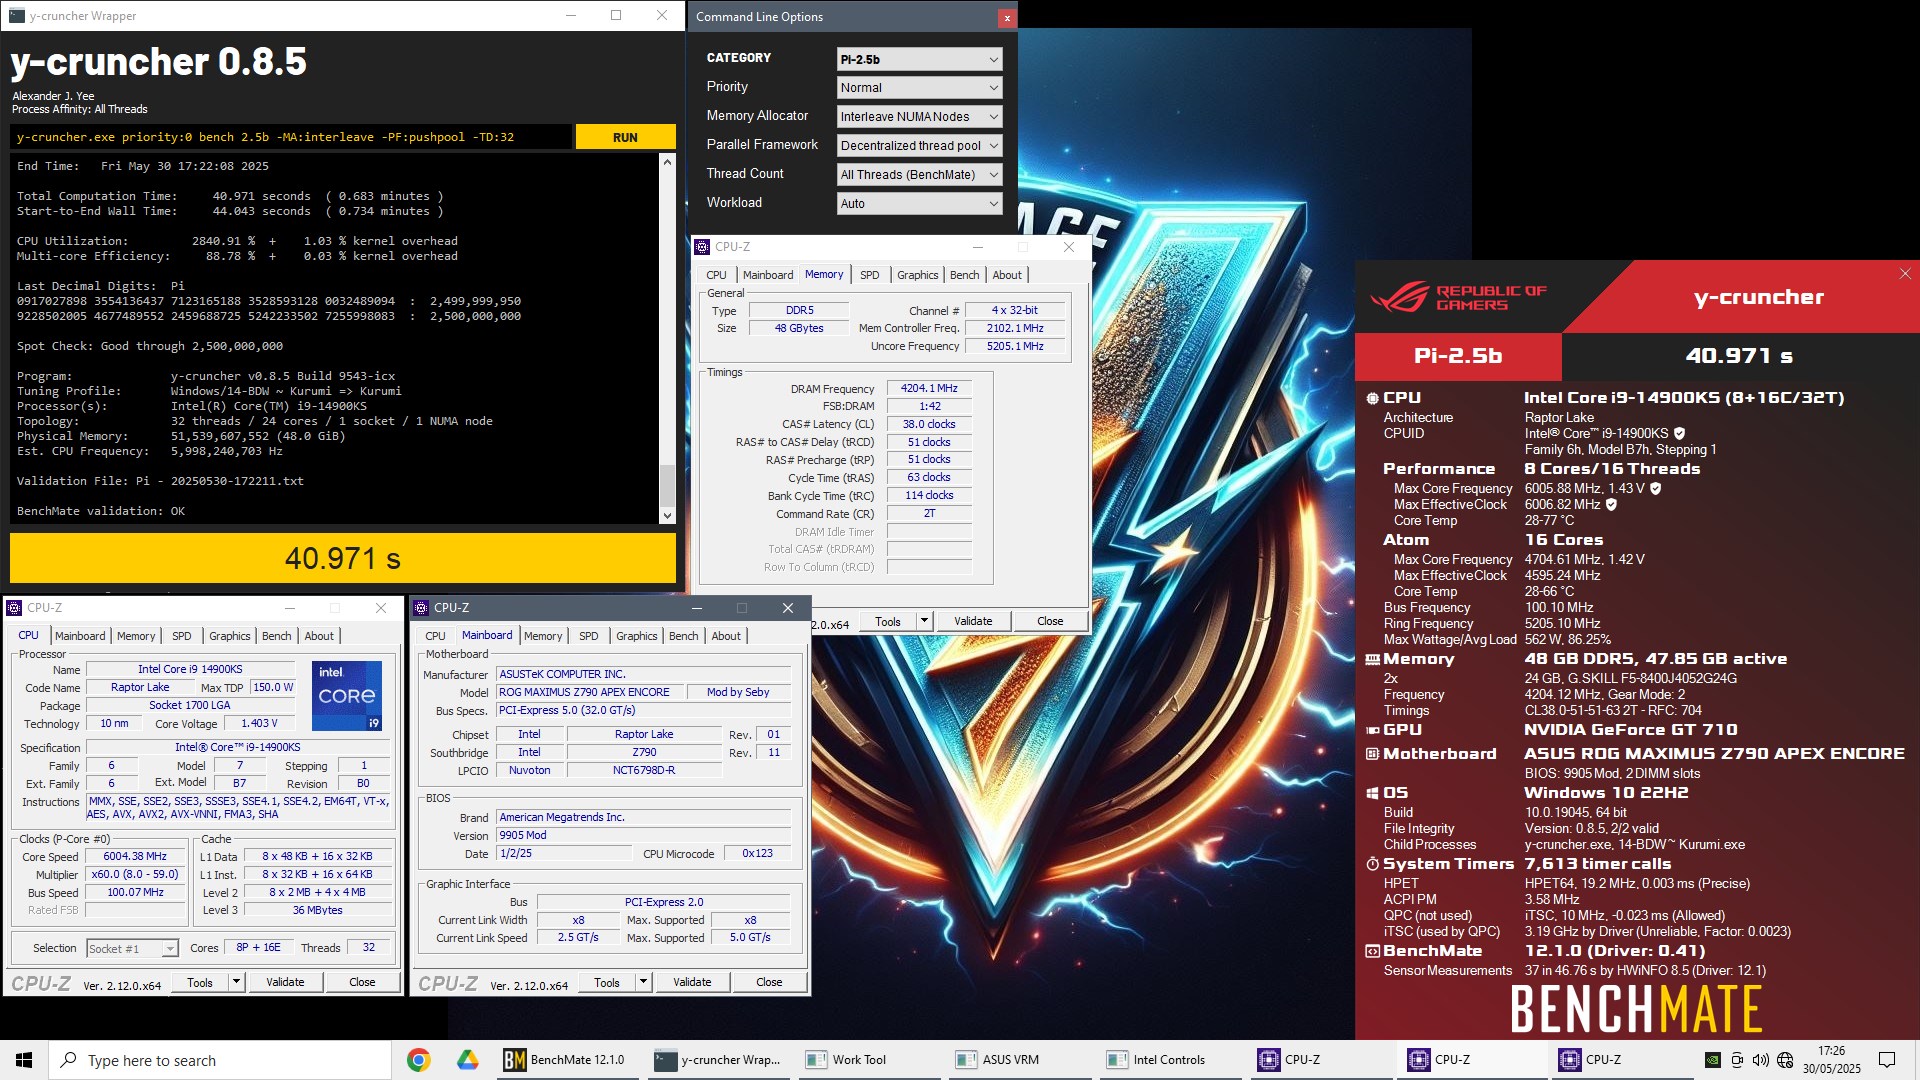Close the Command Line Options window

tap(1006, 17)
